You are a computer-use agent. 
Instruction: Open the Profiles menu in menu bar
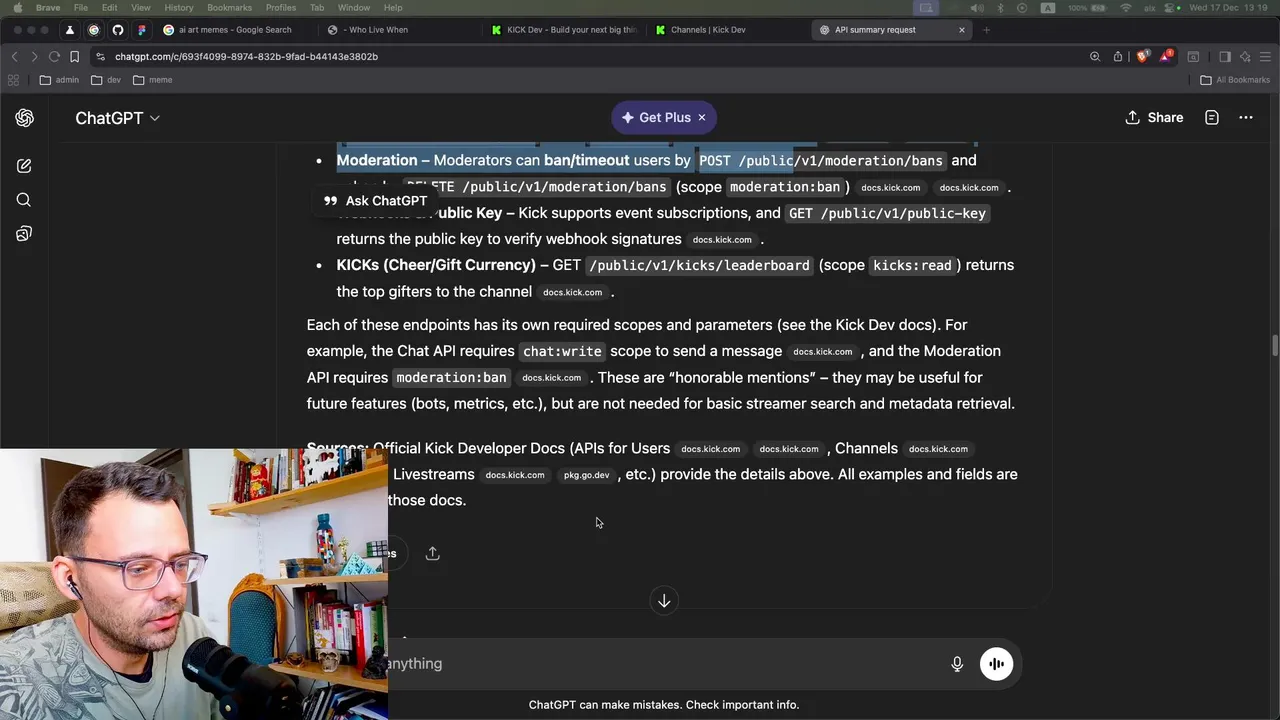point(280,8)
